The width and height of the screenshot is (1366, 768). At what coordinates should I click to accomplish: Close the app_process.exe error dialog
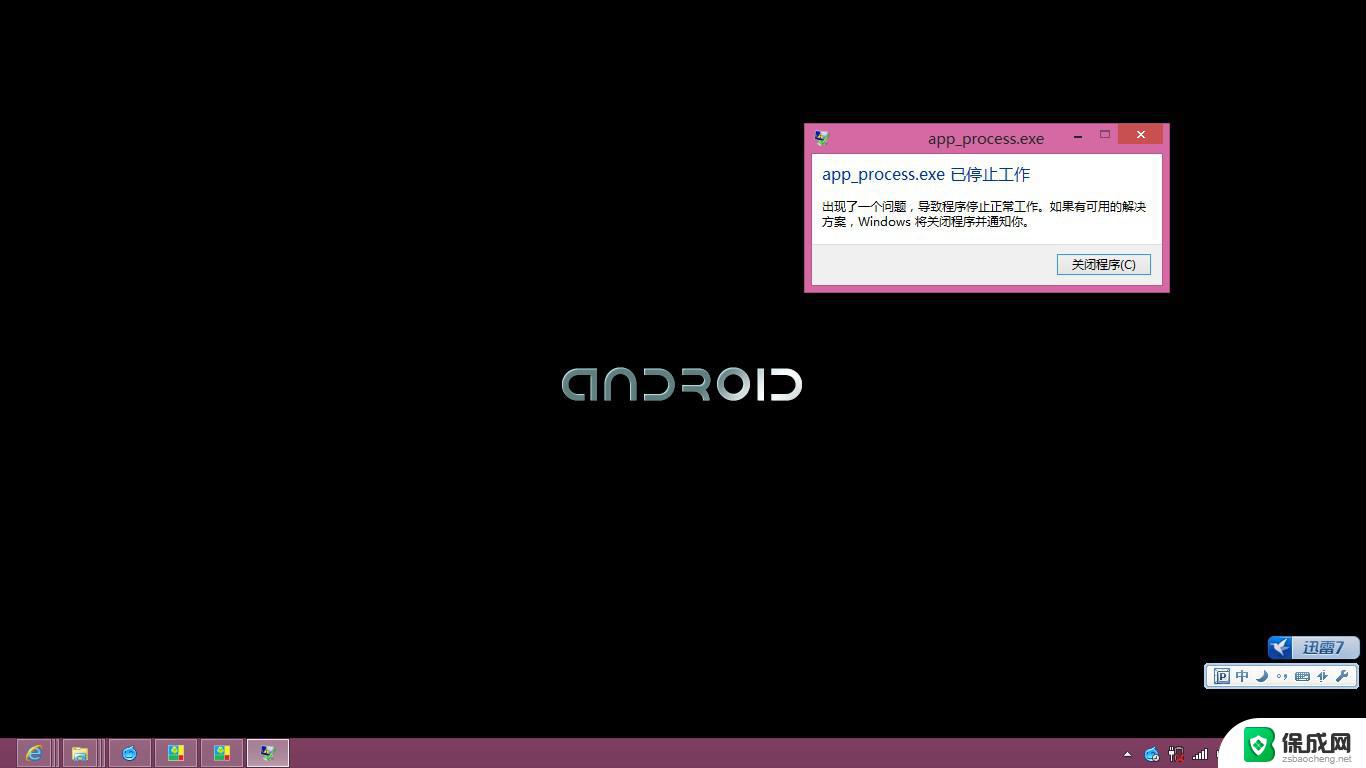pos(1141,134)
